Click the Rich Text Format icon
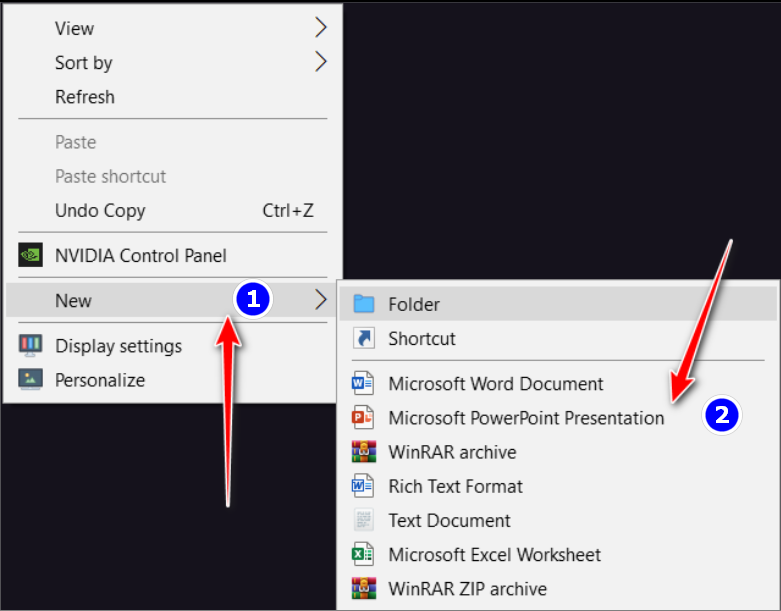 coord(363,486)
